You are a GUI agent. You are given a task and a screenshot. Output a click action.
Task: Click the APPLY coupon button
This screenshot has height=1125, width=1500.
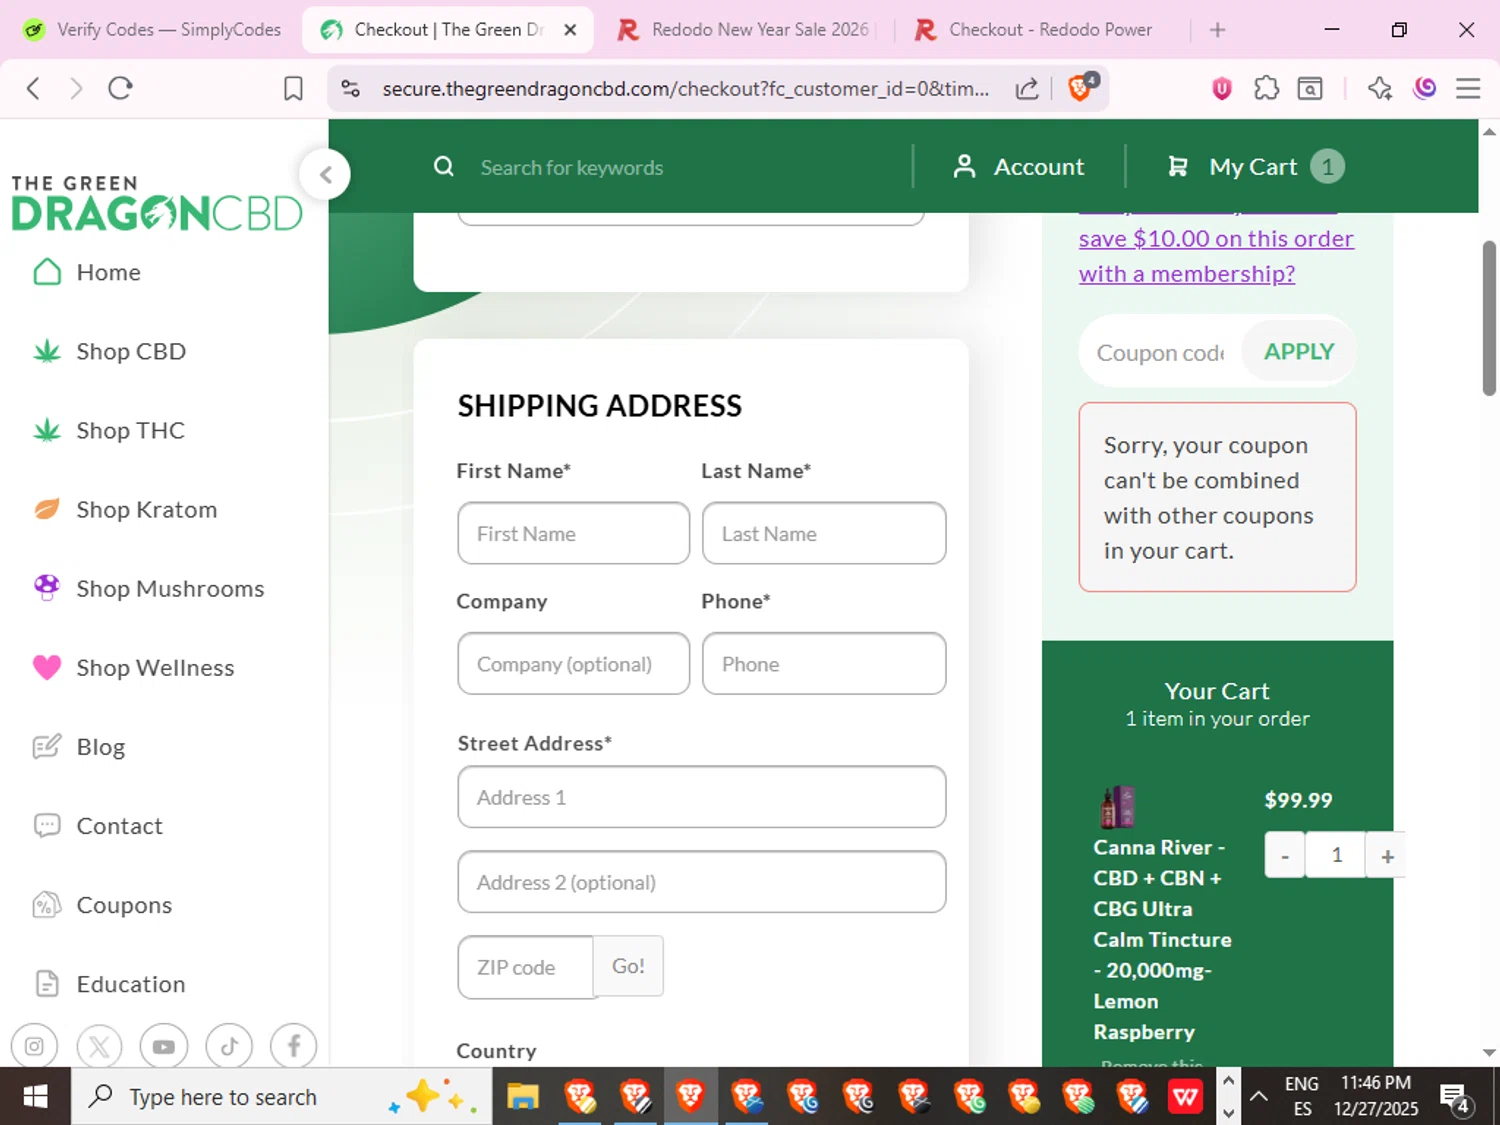point(1299,352)
